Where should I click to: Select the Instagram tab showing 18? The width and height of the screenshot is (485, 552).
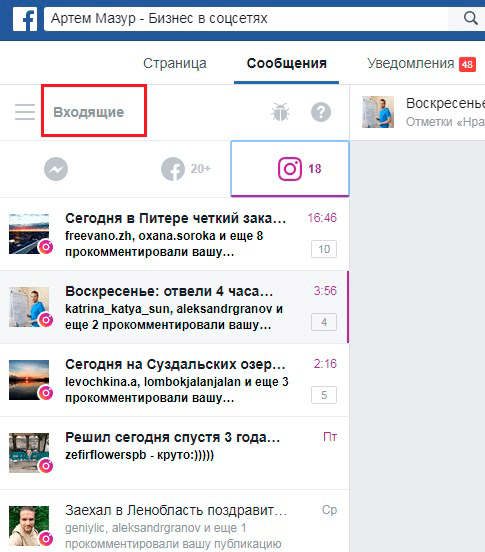click(290, 169)
